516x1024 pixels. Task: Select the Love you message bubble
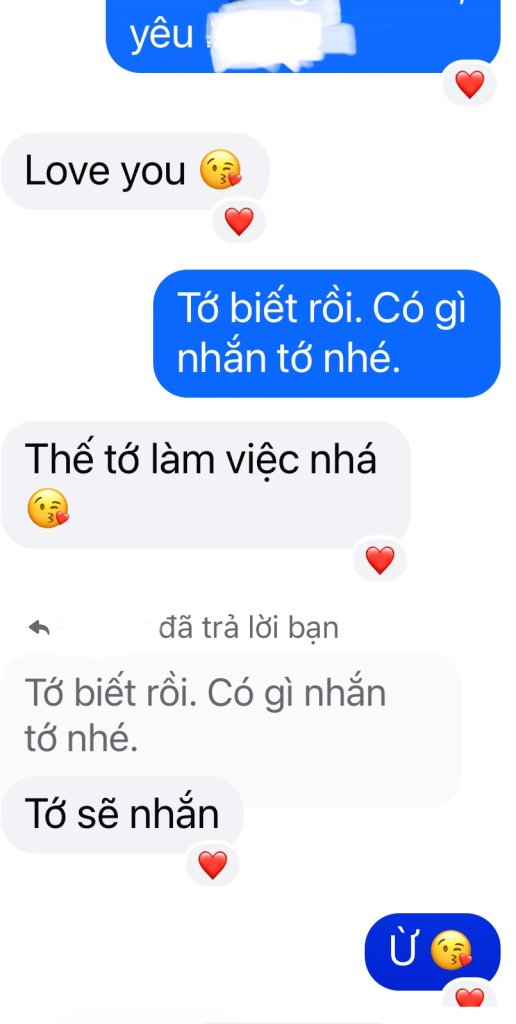pos(135,172)
